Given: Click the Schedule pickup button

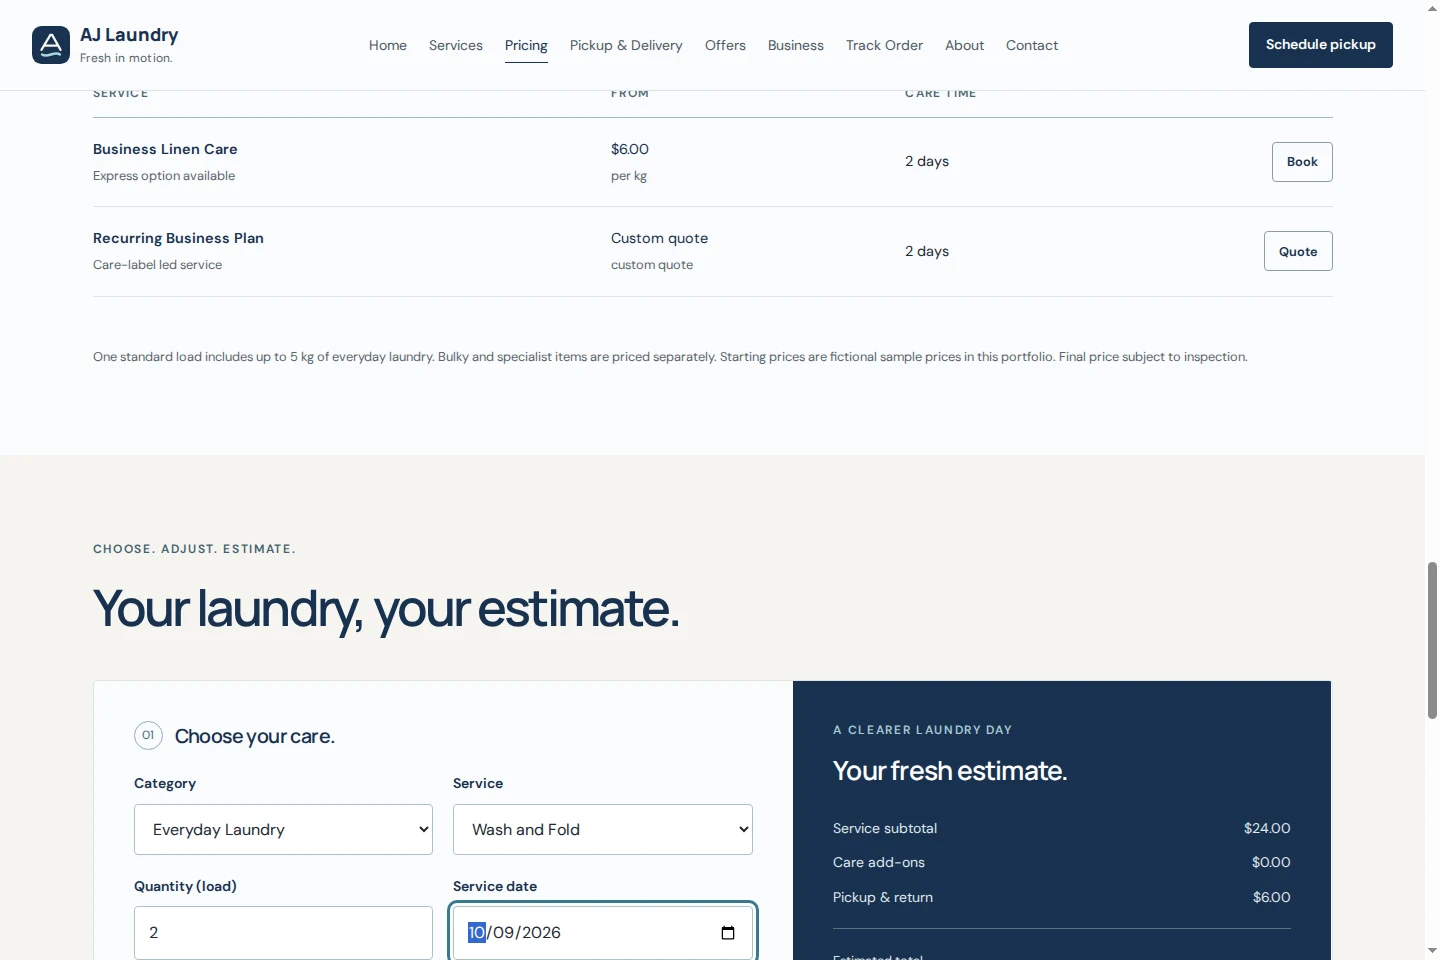Looking at the screenshot, I should tap(1320, 45).
